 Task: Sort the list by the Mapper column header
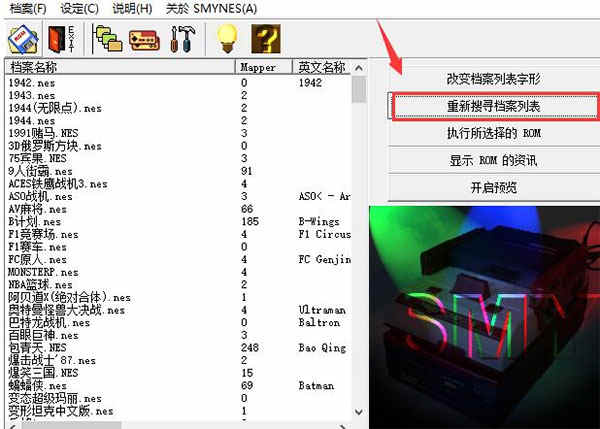coord(263,67)
